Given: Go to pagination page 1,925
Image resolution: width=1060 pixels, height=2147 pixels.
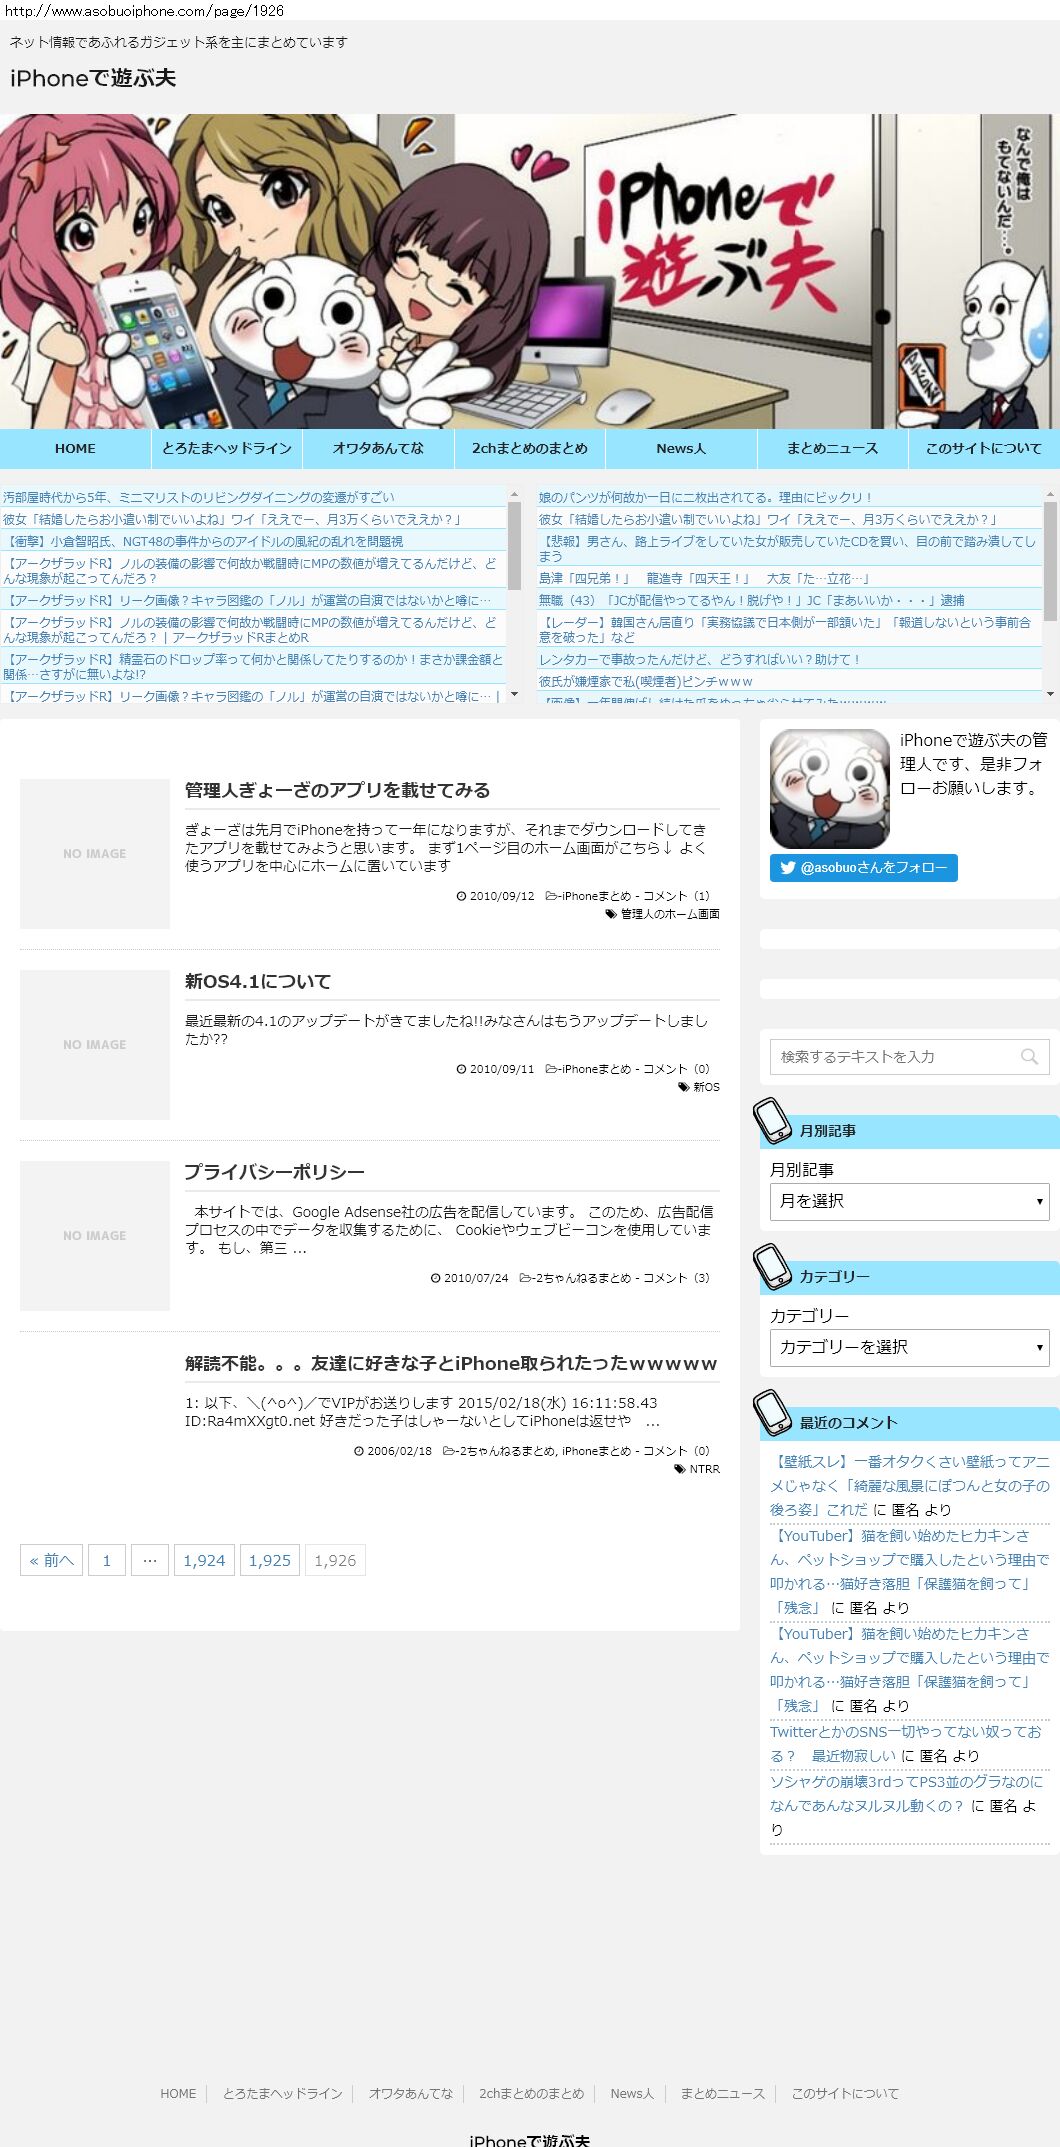Looking at the screenshot, I should coord(270,1560).
